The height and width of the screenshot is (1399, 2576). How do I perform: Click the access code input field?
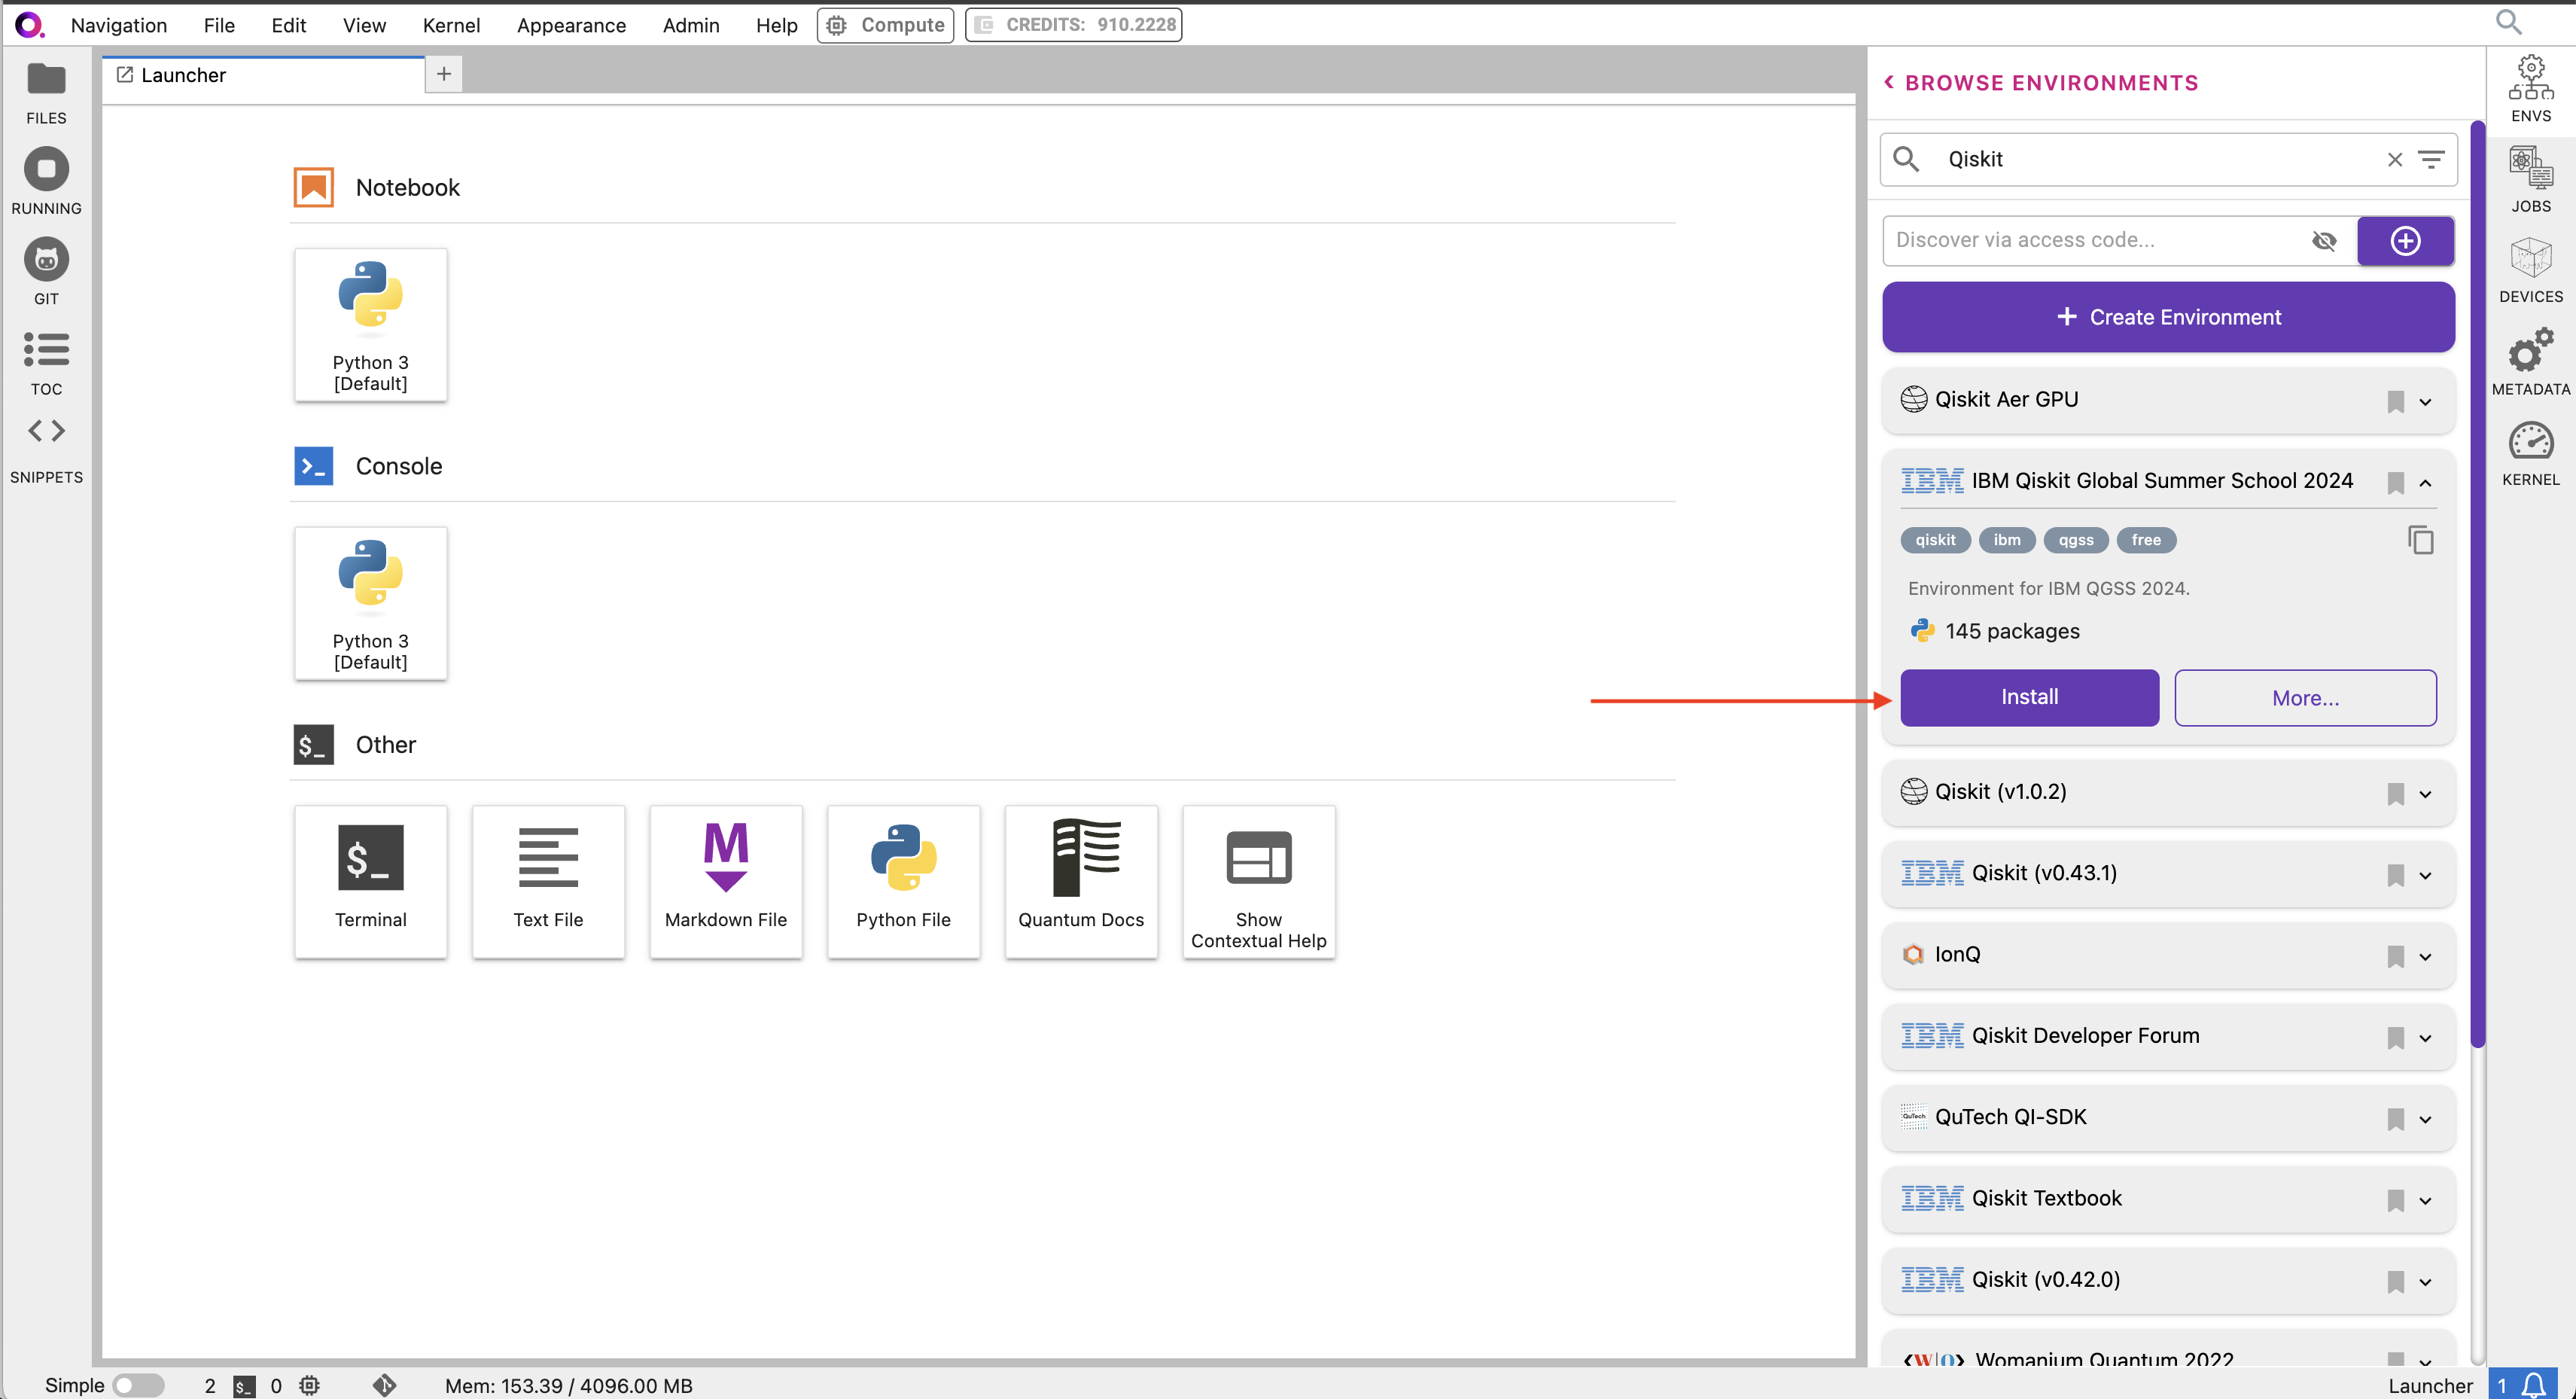2090,241
